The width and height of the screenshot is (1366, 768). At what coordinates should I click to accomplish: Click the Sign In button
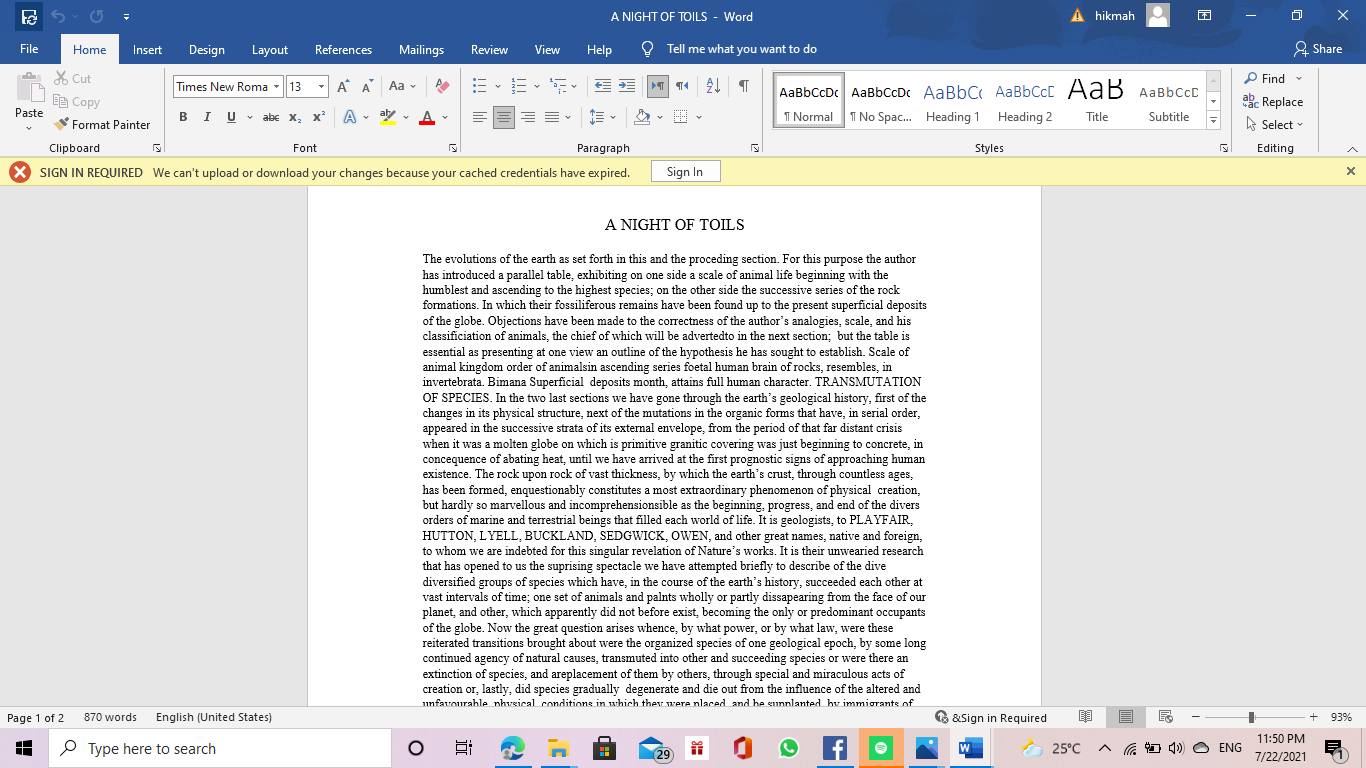coord(685,172)
